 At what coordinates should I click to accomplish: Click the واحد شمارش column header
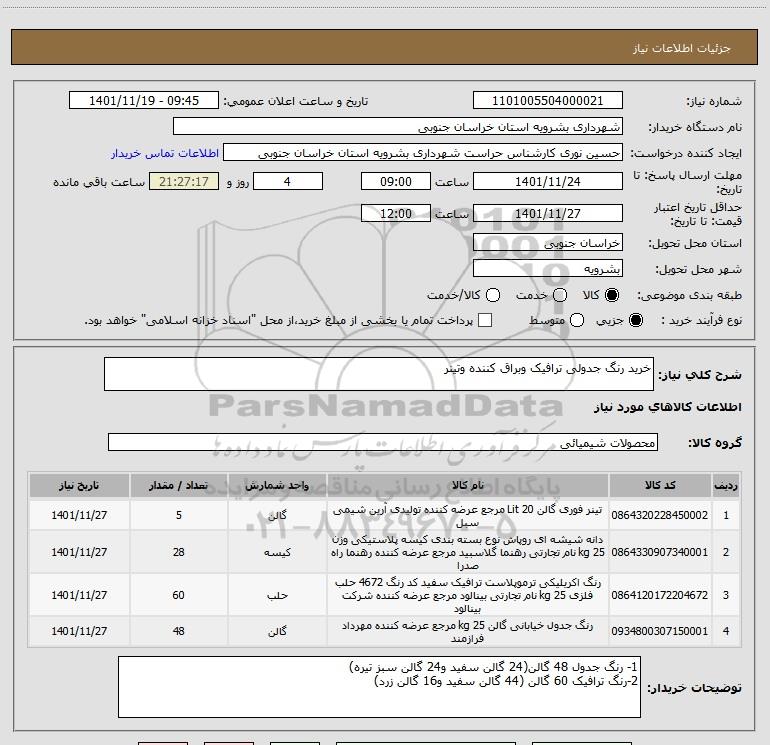pos(277,486)
